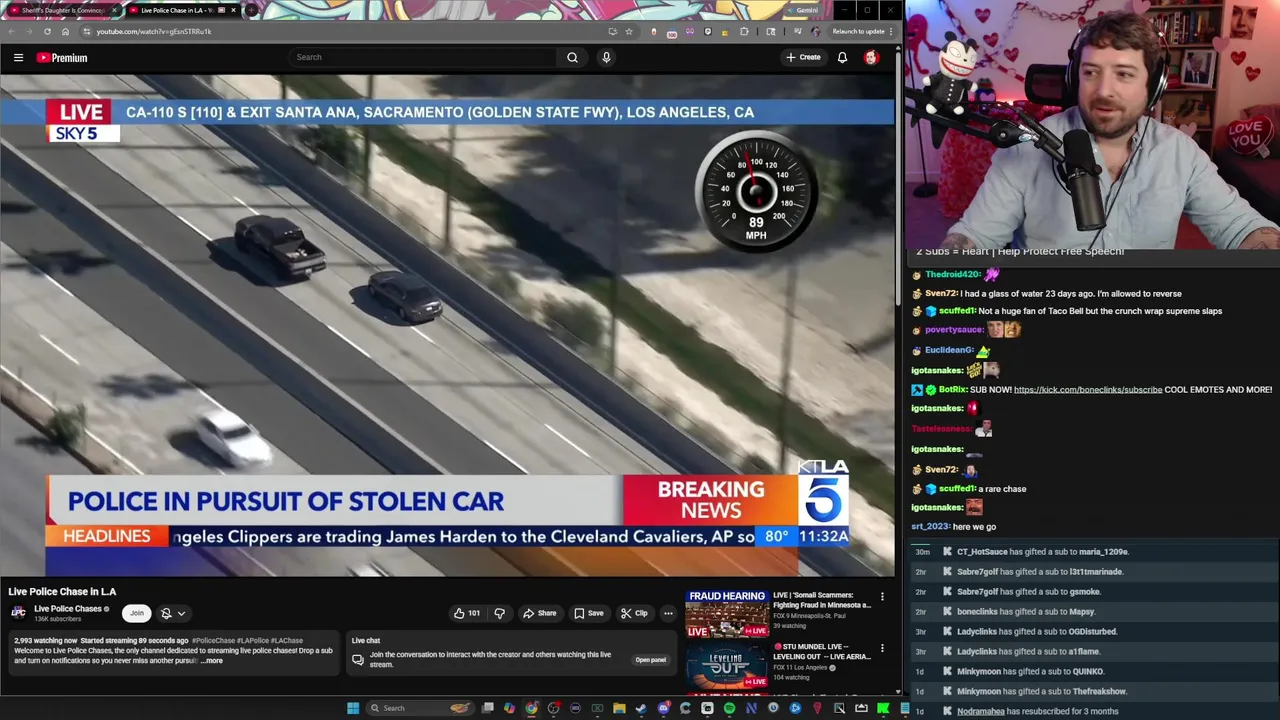Screen dimensions: 1280x720
Task: Open Steam from the taskbar
Action: click(x=641, y=708)
